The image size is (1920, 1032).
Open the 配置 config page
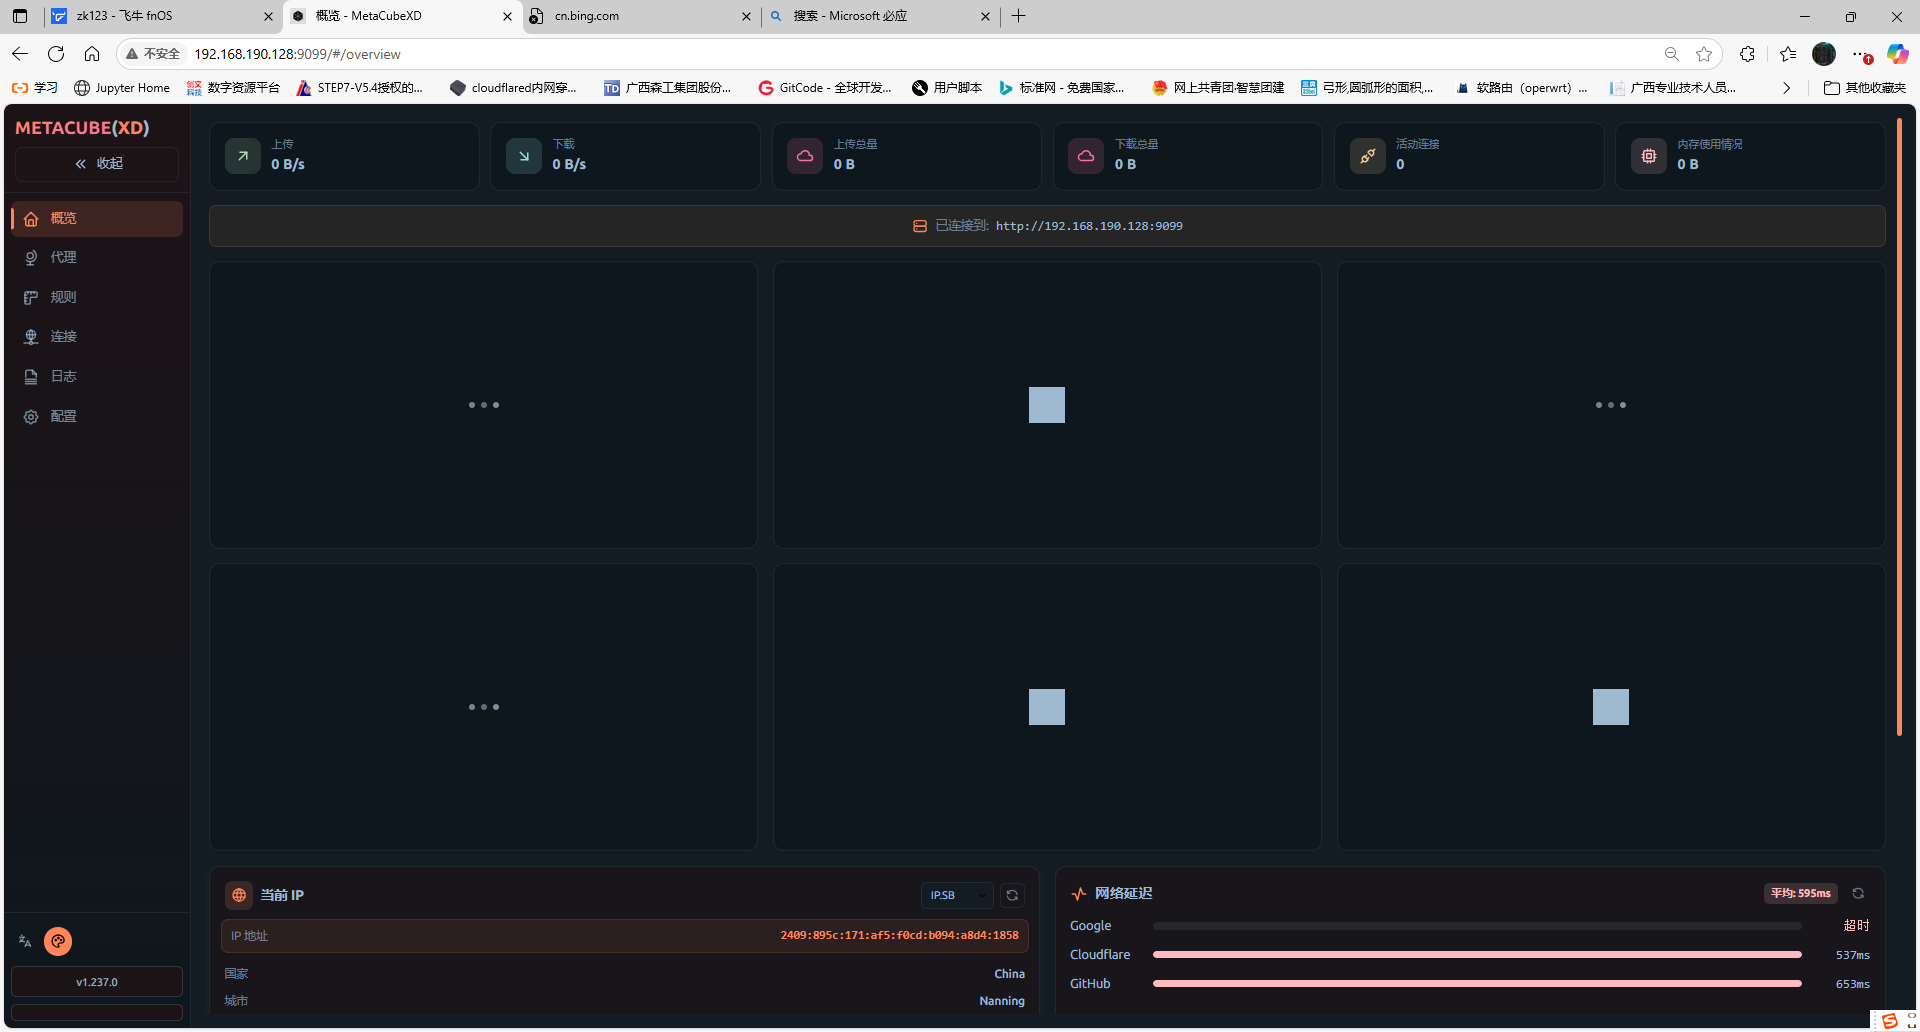click(97, 416)
